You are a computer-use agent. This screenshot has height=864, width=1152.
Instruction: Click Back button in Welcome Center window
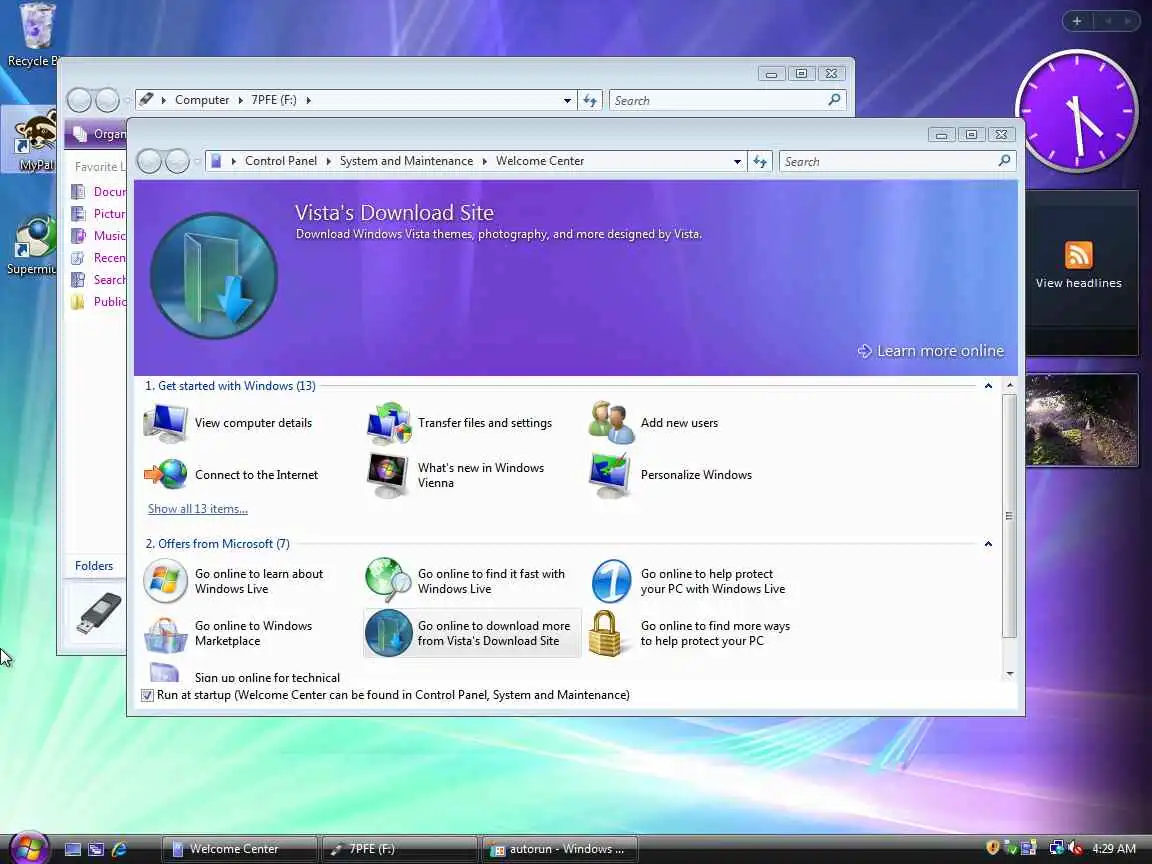tap(149, 161)
